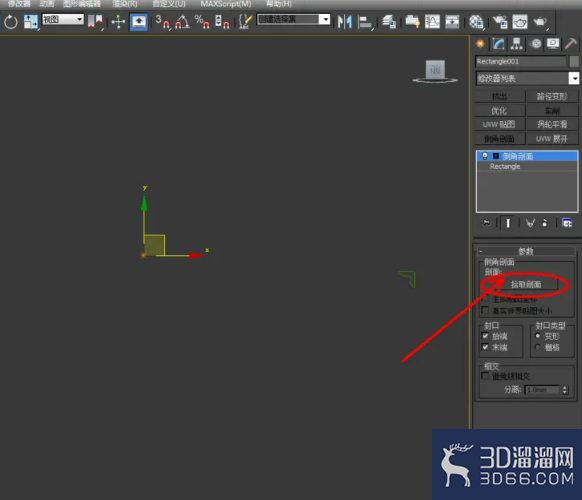Click the ViewCube front face
Viewport: 582px width, 500px height.
point(435,69)
